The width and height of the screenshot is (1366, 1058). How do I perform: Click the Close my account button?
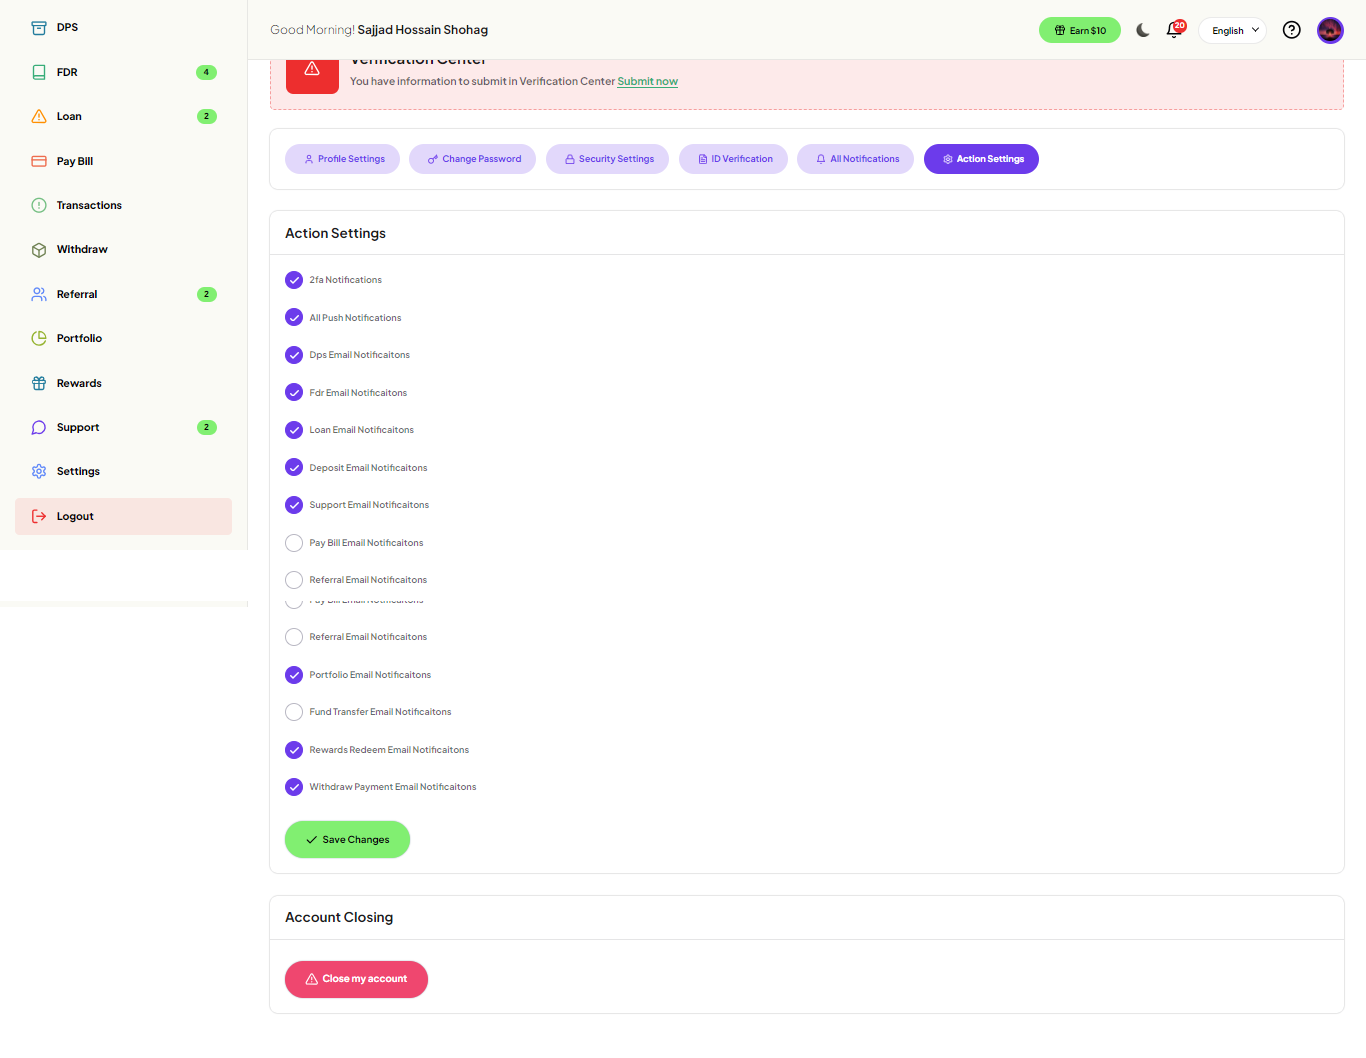coord(356,979)
